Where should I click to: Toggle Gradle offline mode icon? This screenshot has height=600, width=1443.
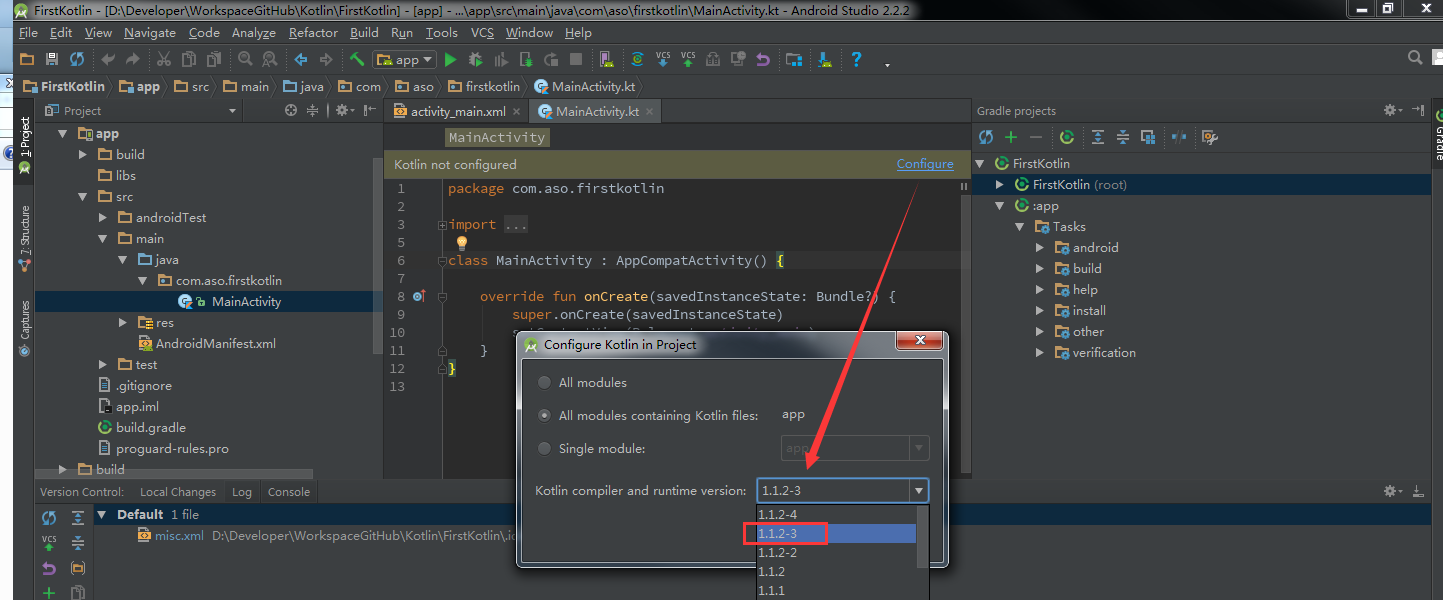coord(1179,137)
